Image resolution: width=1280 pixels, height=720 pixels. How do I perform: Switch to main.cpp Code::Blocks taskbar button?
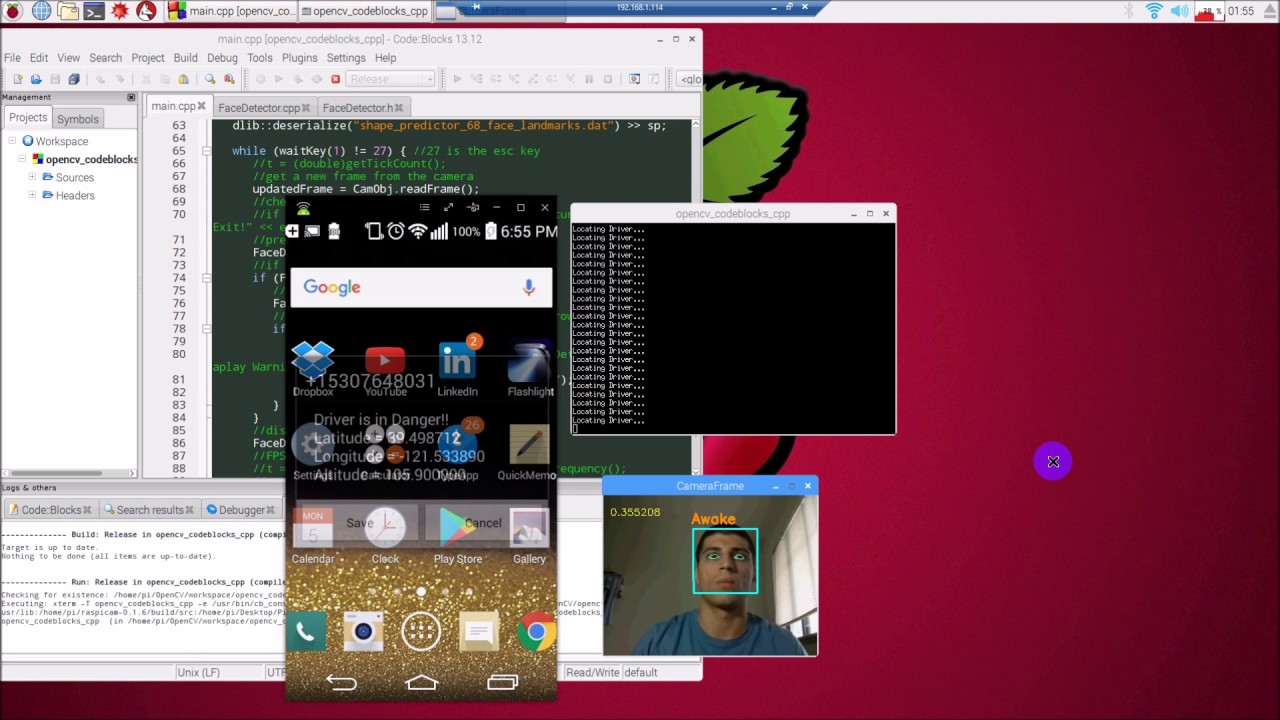coord(230,11)
